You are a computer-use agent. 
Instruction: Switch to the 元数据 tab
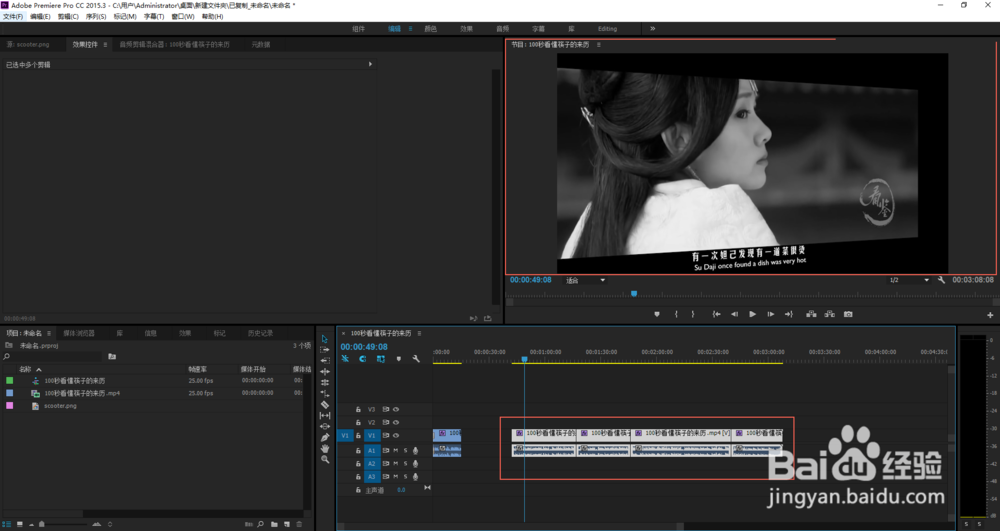[261, 45]
